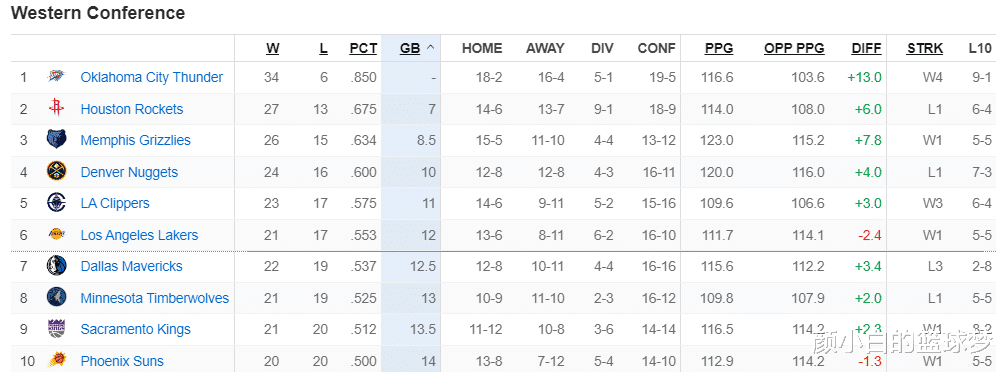The image size is (1007, 372).
Task: Click the Sacramento Kings logo icon
Action: tap(57, 329)
